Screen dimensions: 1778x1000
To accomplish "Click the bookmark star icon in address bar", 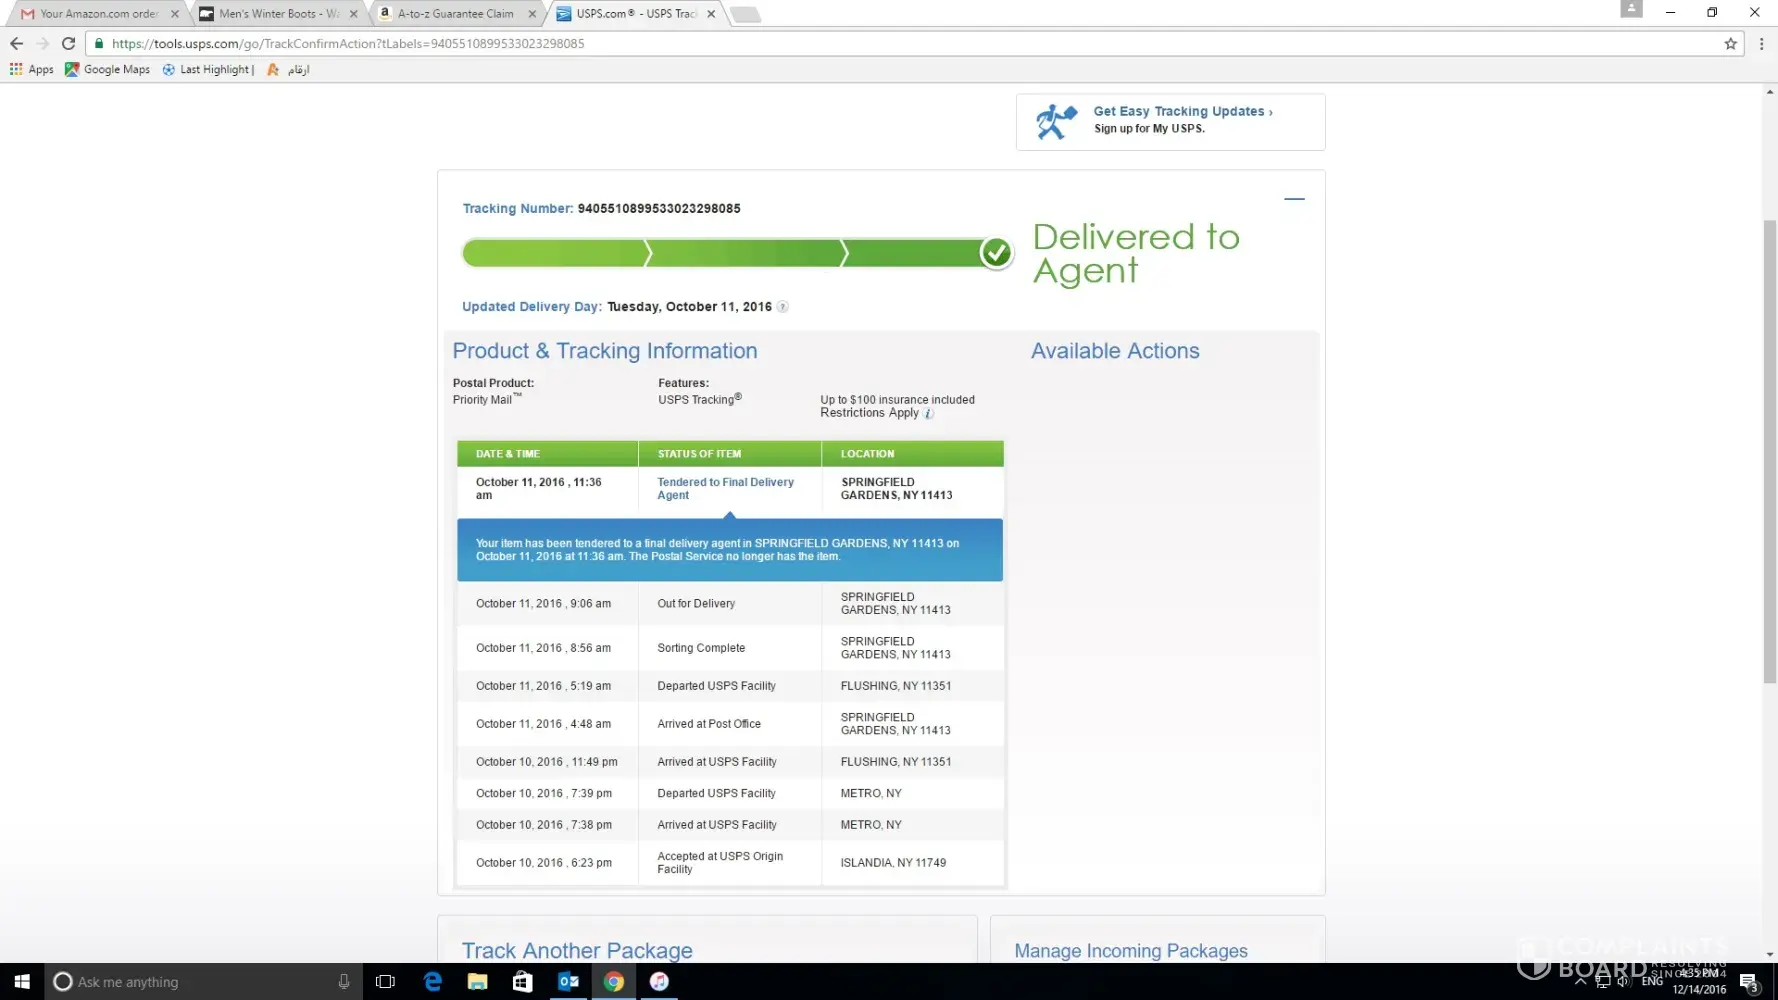I will [x=1730, y=43].
